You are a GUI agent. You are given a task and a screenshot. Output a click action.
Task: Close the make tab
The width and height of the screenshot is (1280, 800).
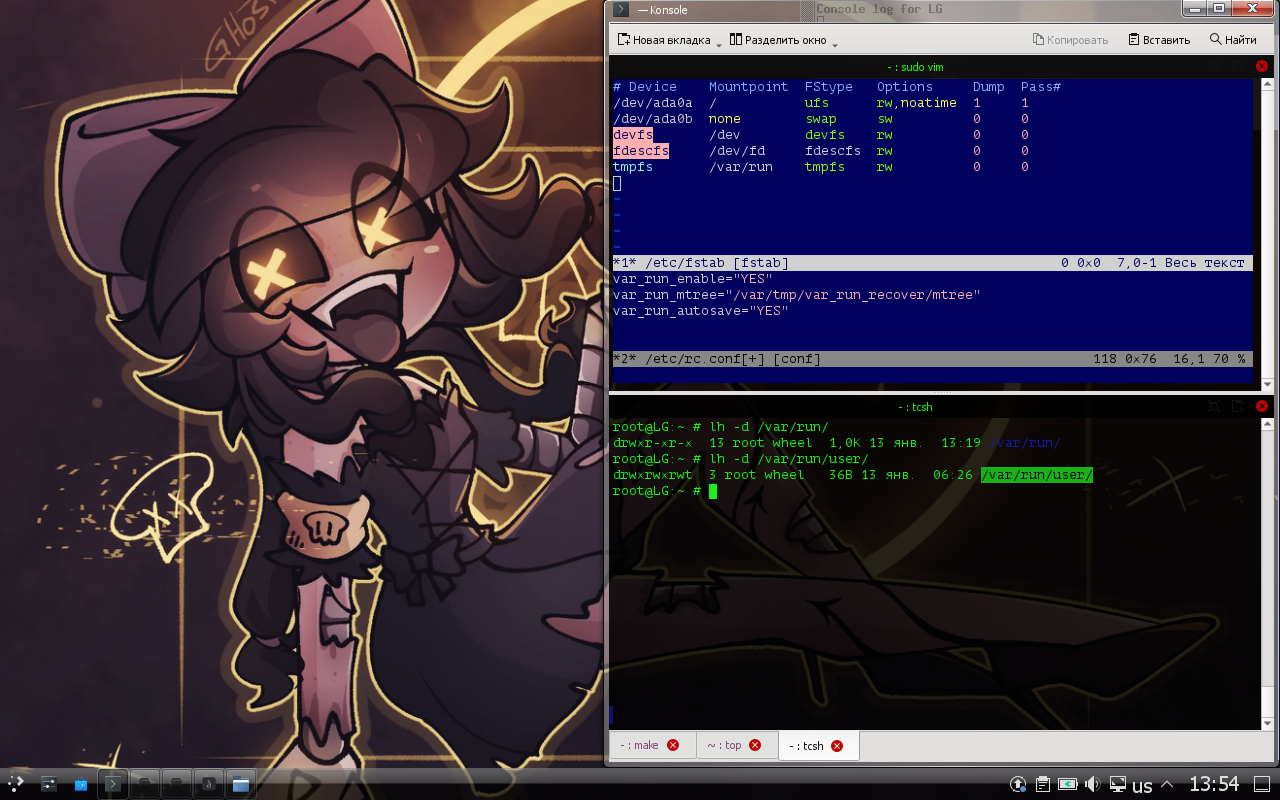(x=673, y=745)
